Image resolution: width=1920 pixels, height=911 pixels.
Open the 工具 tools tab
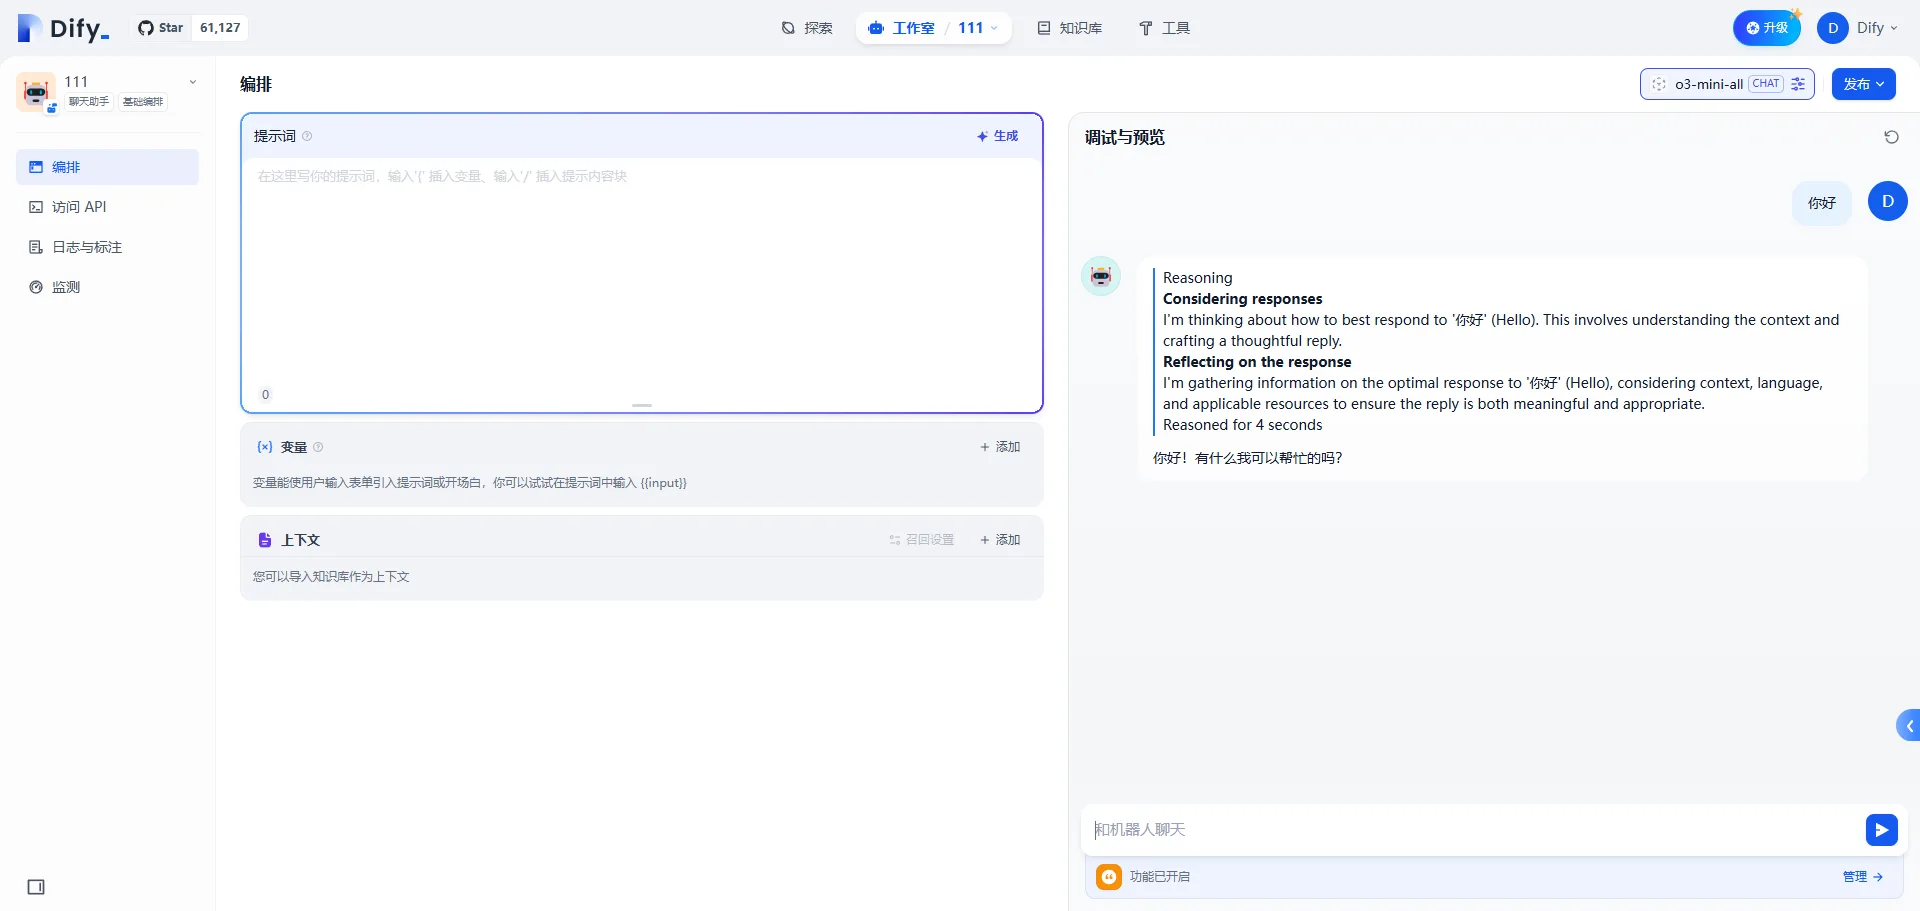point(1165,28)
